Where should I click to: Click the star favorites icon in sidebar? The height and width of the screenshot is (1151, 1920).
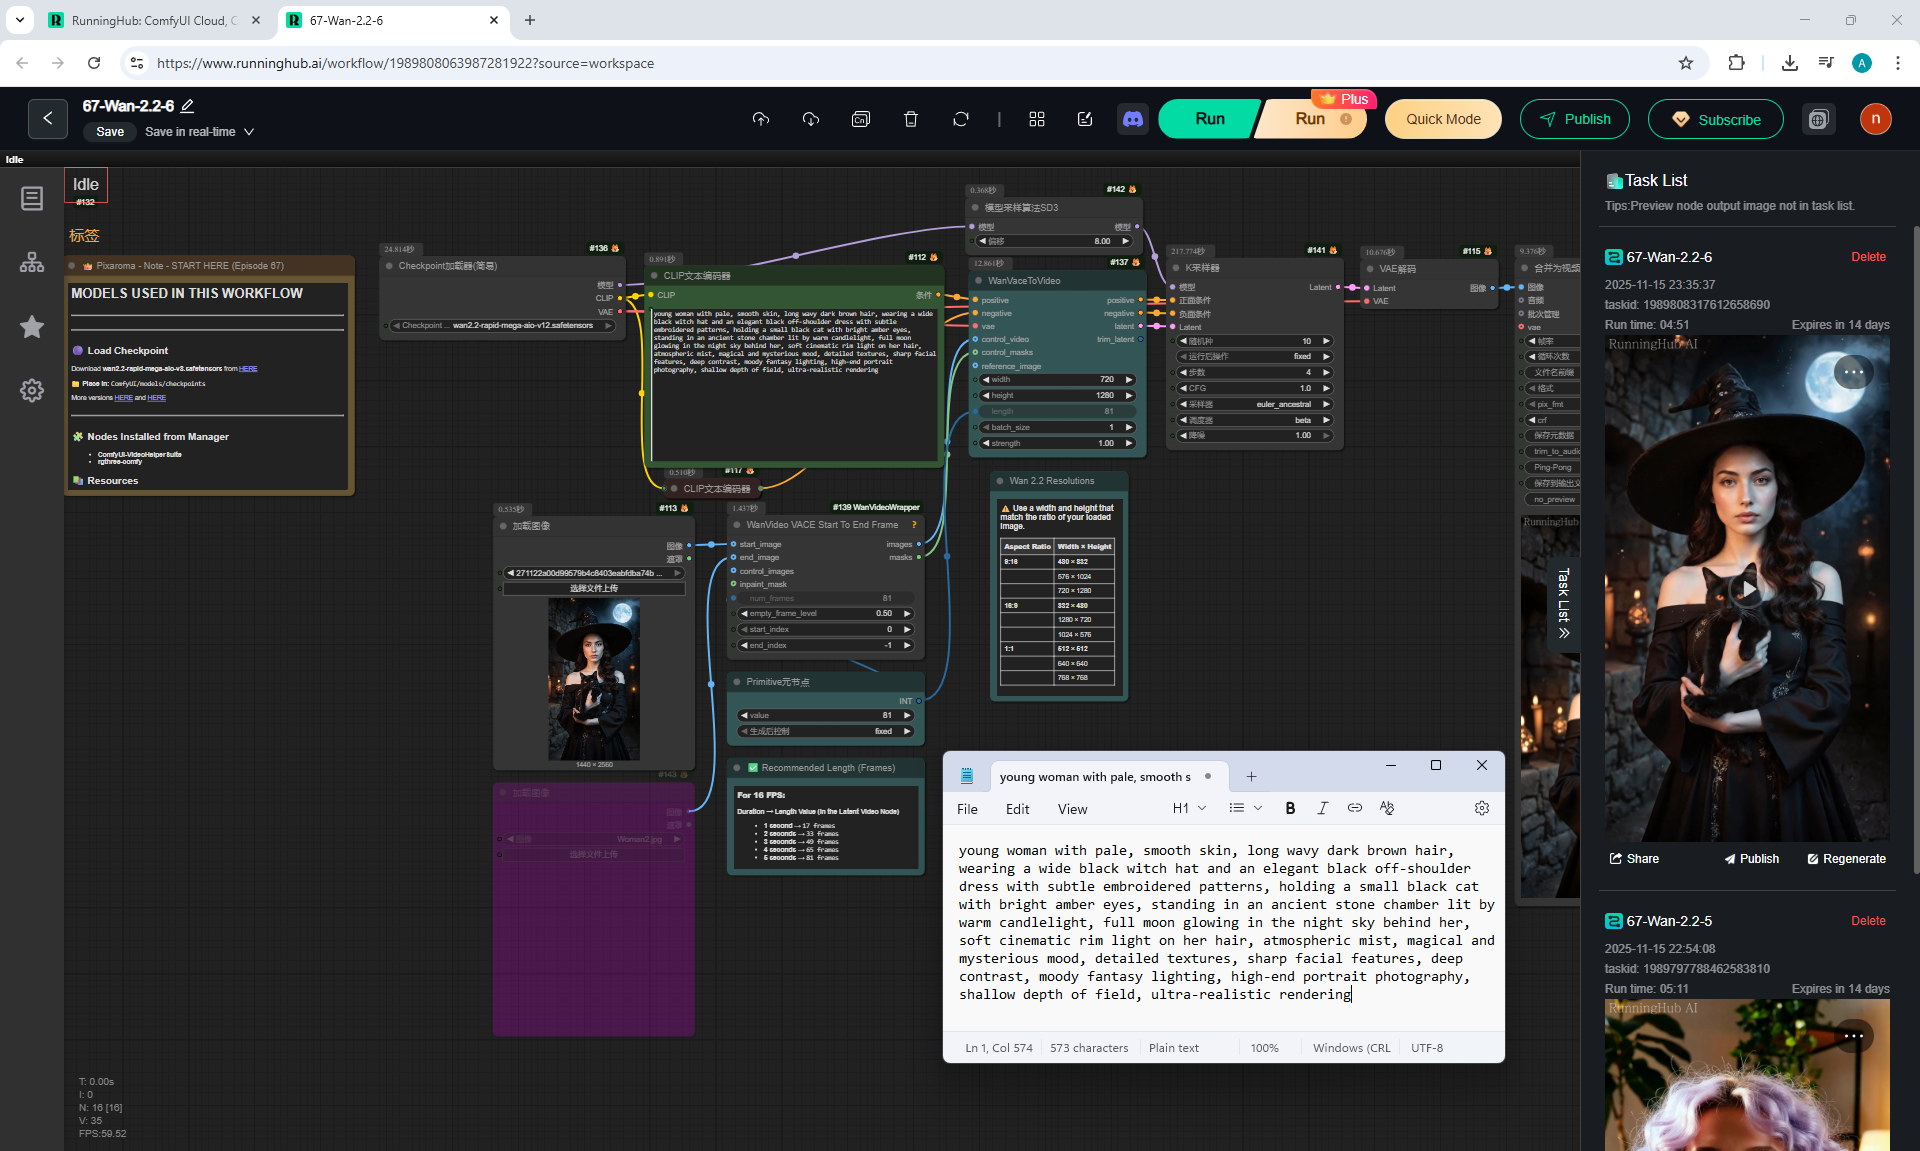(x=32, y=327)
